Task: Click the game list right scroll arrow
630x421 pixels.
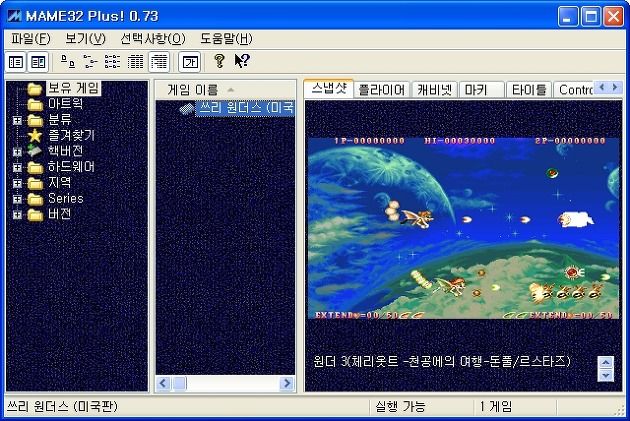Action: (x=287, y=384)
